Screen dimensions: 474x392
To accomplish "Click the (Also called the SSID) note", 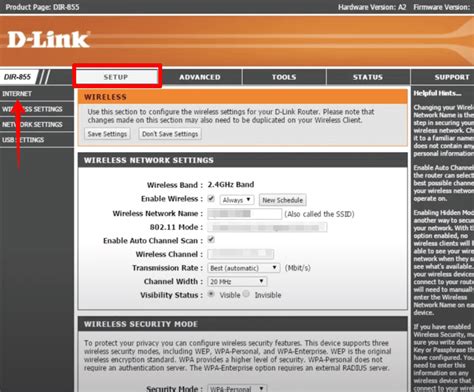I will click(x=319, y=214).
